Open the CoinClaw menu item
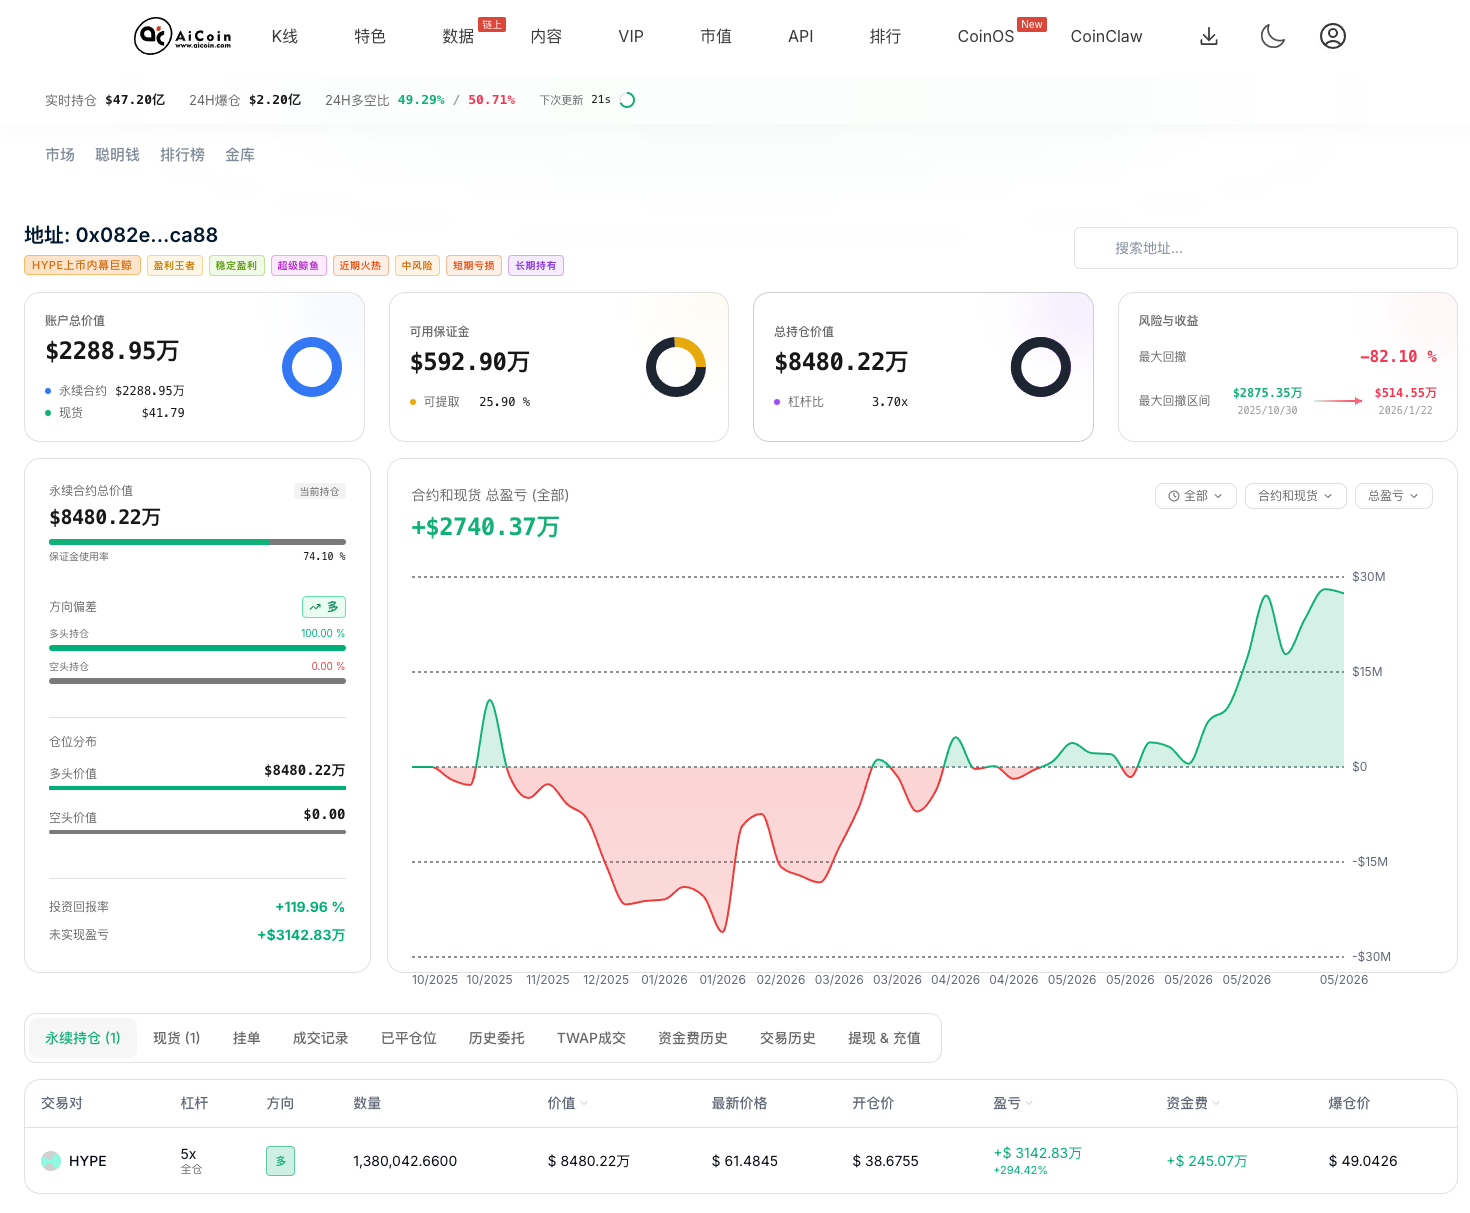Viewport: 1470px width, 1213px height. click(1106, 36)
